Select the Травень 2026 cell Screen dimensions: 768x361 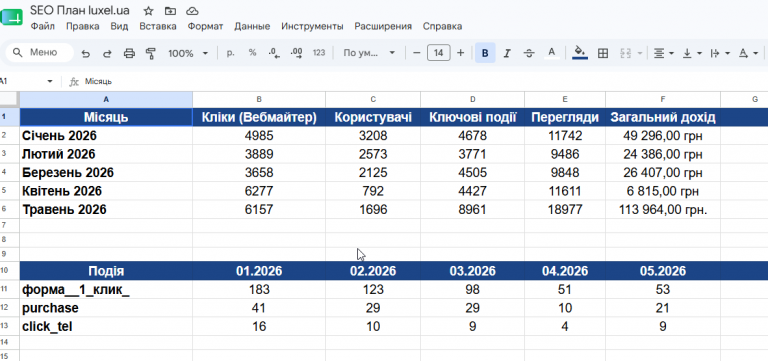coord(106,210)
